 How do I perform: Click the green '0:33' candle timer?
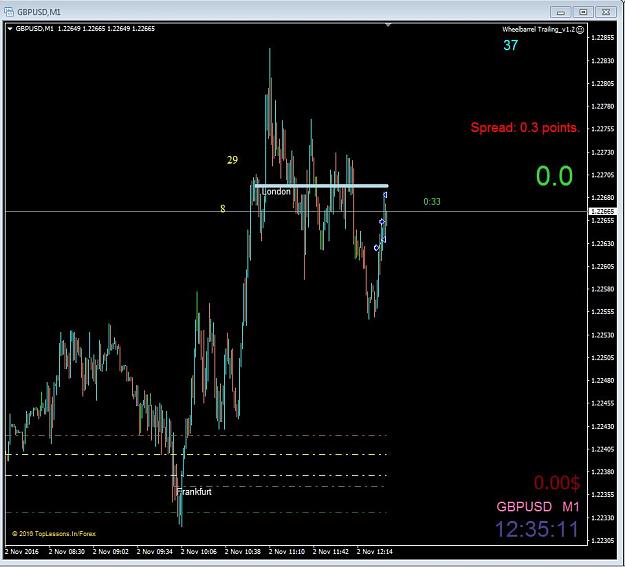coord(432,202)
